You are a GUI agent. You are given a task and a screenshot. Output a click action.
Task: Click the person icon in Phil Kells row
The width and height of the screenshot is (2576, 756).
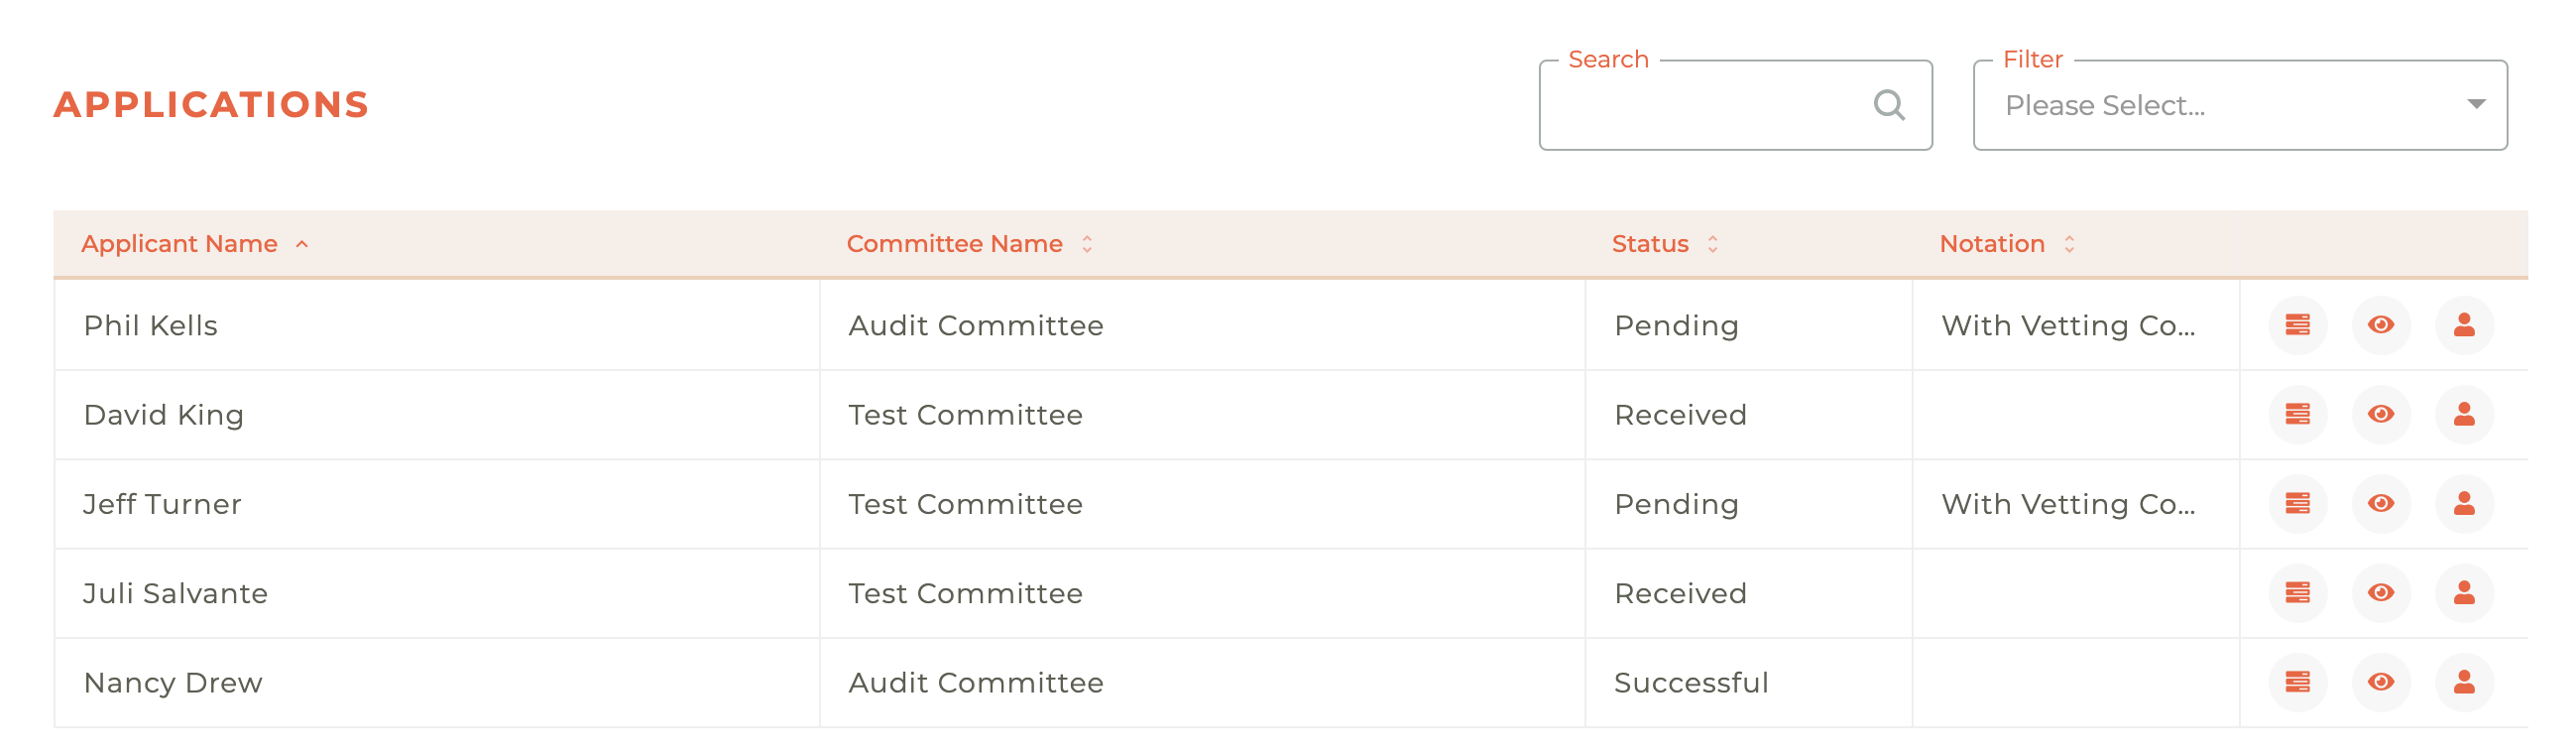2464,325
